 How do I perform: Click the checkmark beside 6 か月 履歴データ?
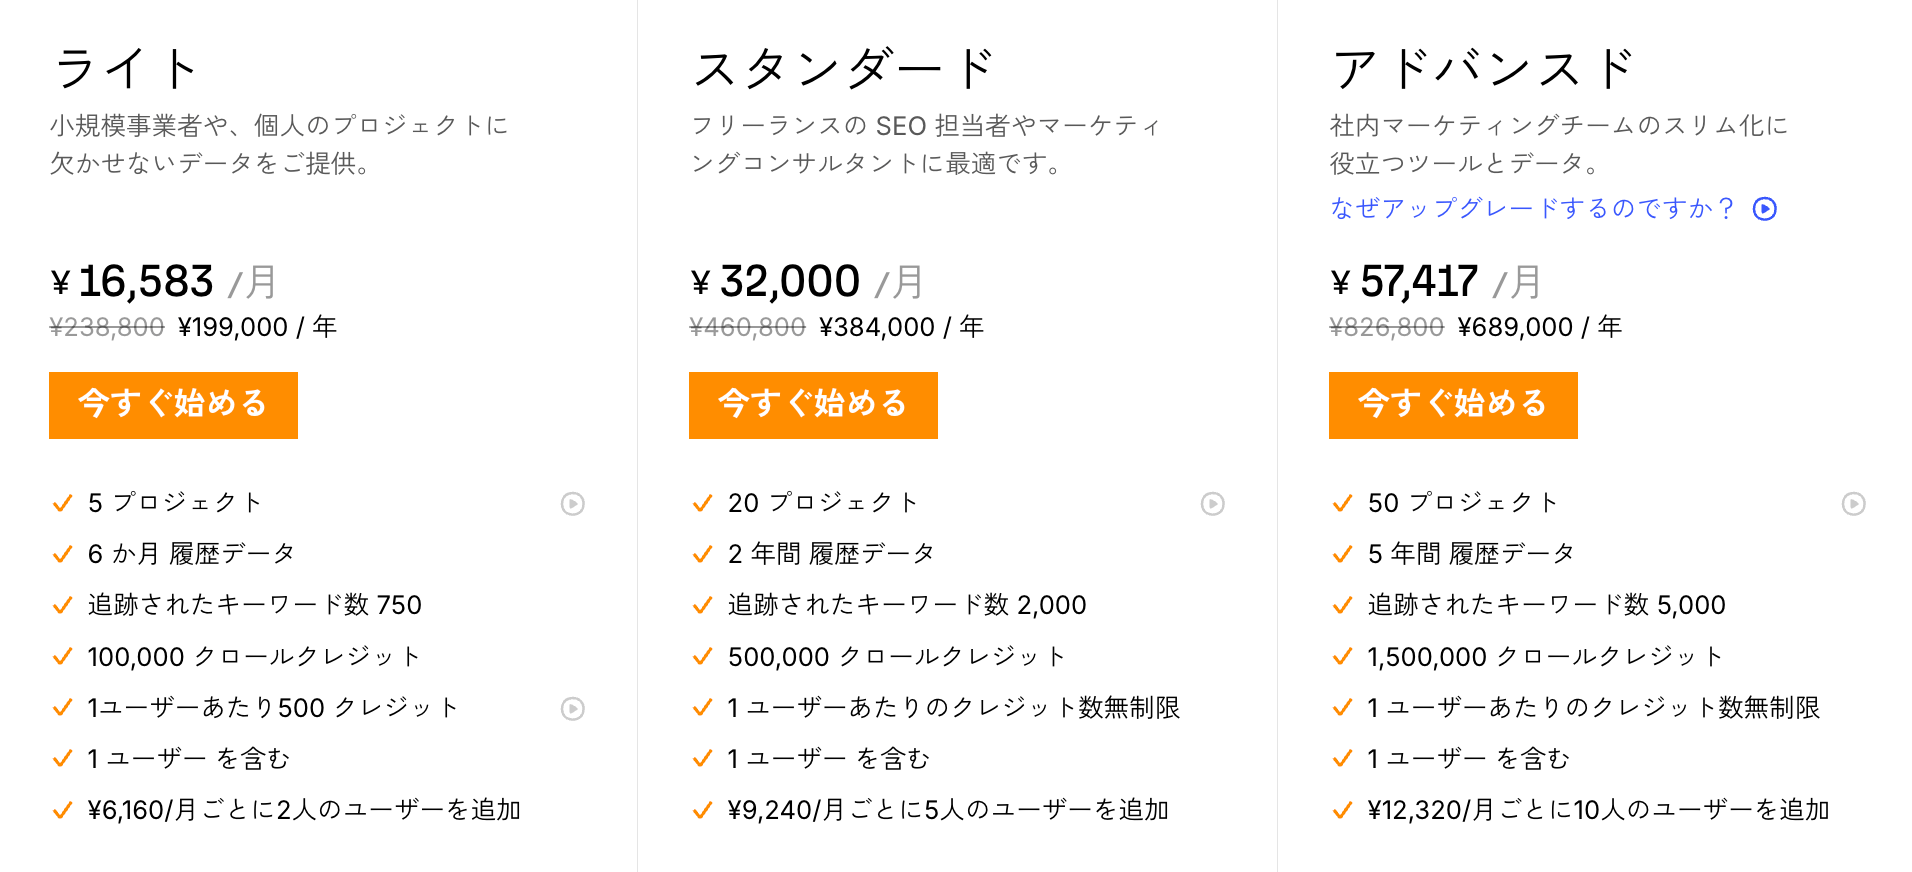pos(61,554)
